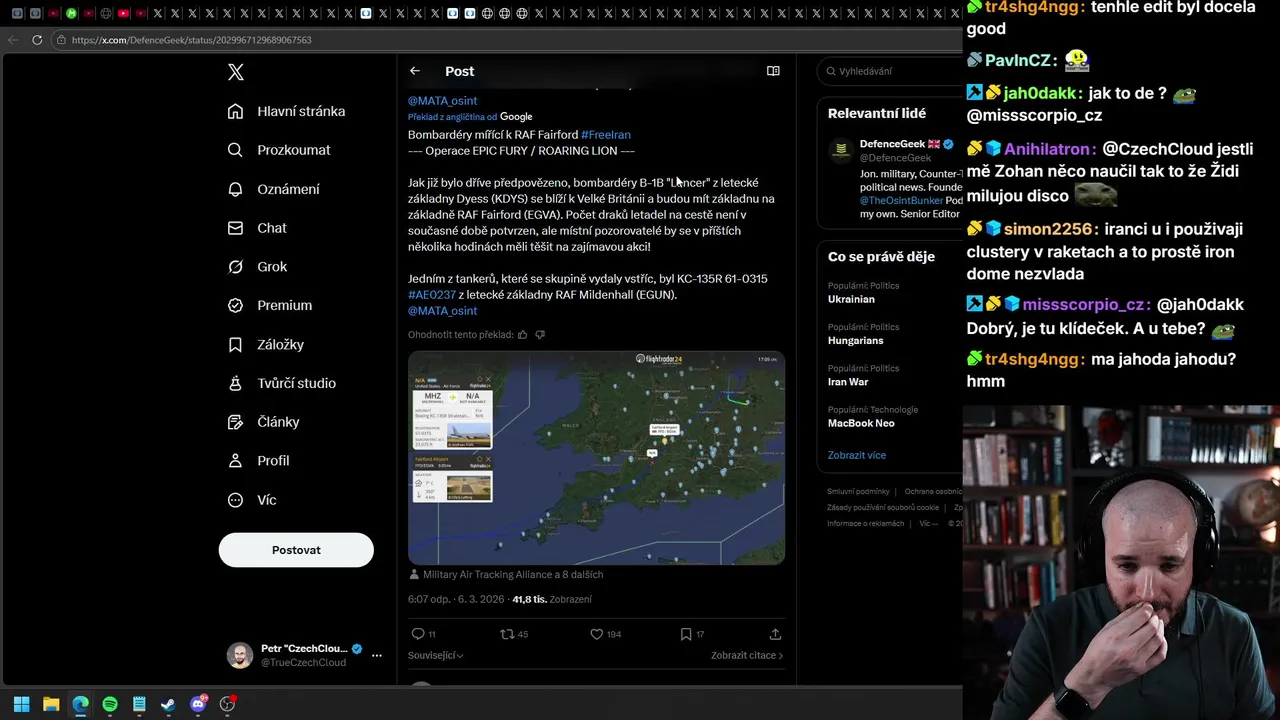The height and width of the screenshot is (720, 1280).
Task: Switch to the green M browser tab
Action: pyautogui.click(x=71, y=13)
